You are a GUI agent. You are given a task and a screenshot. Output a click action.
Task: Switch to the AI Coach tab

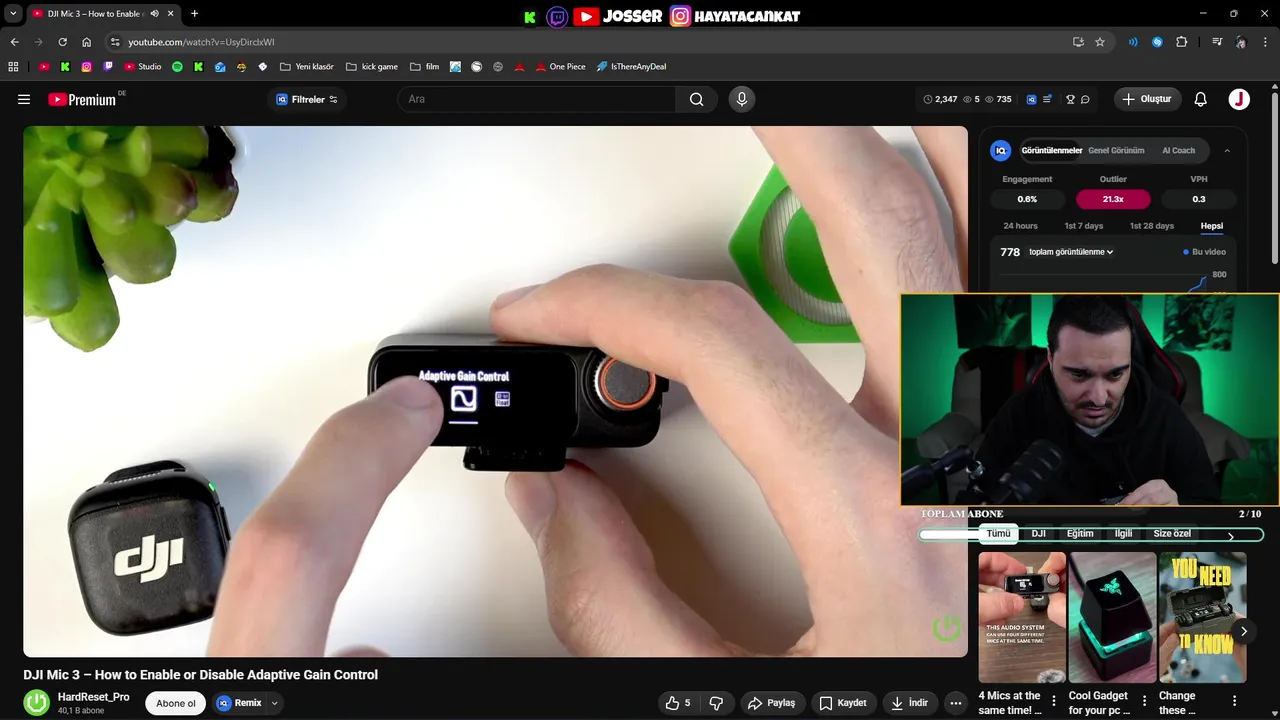pyautogui.click(x=1178, y=151)
